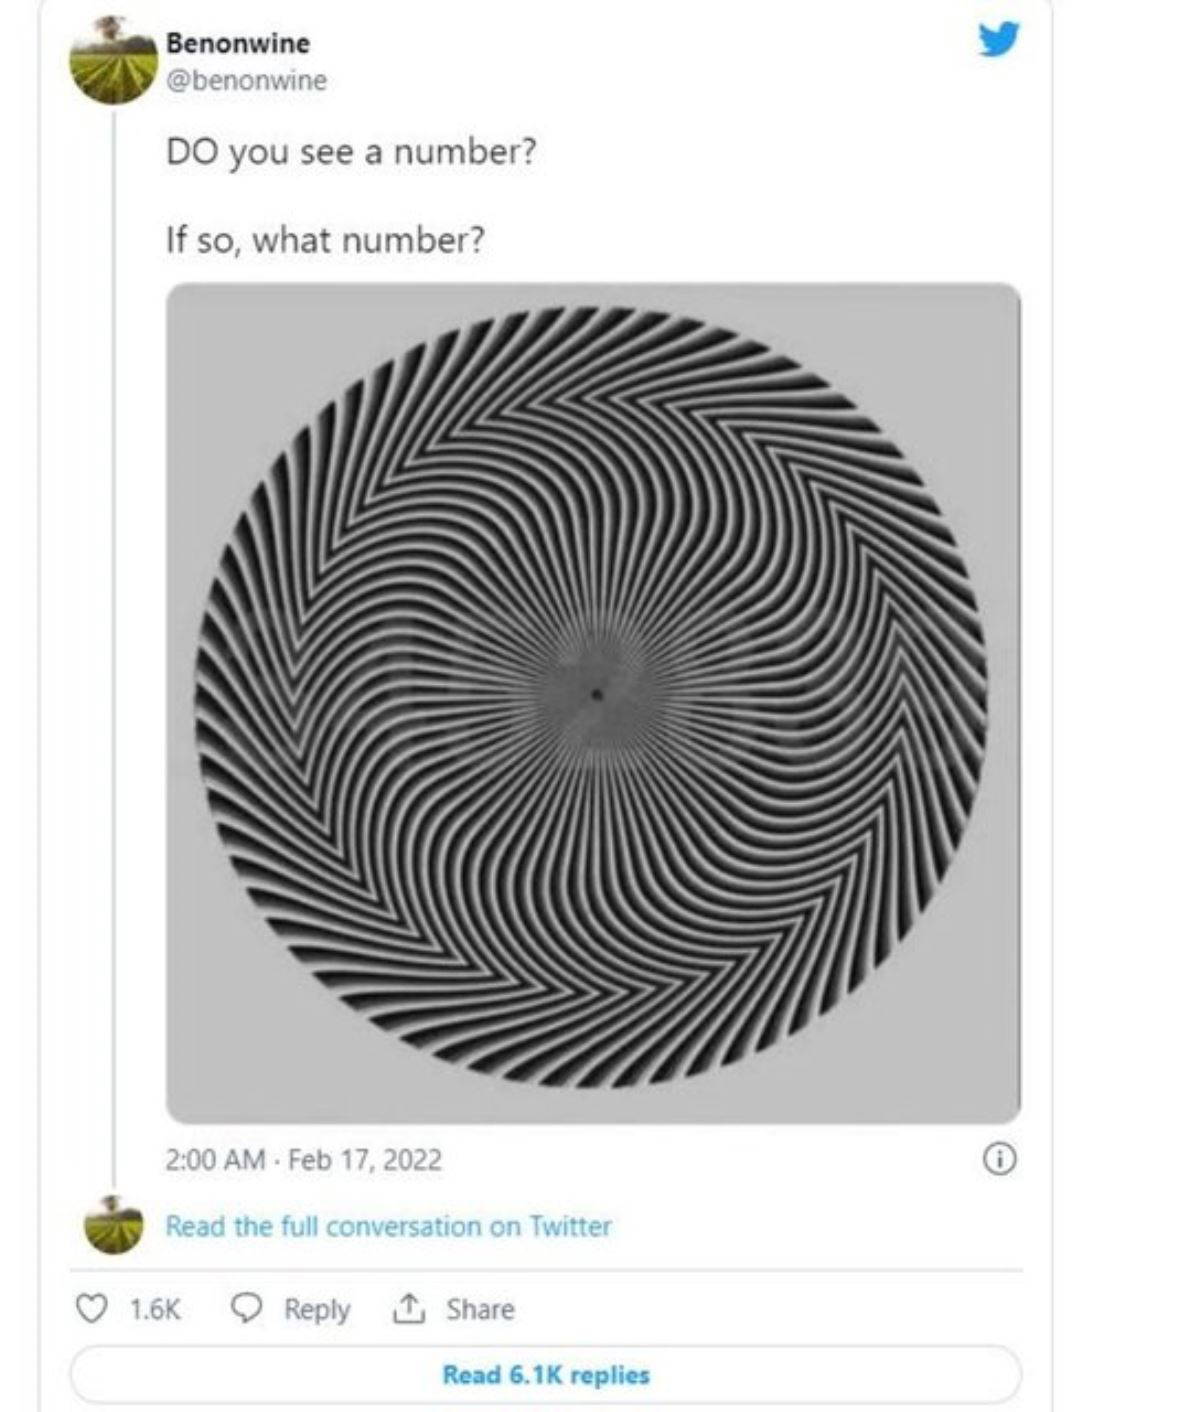Click the blue Twitter bird logo

tap(997, 38)
